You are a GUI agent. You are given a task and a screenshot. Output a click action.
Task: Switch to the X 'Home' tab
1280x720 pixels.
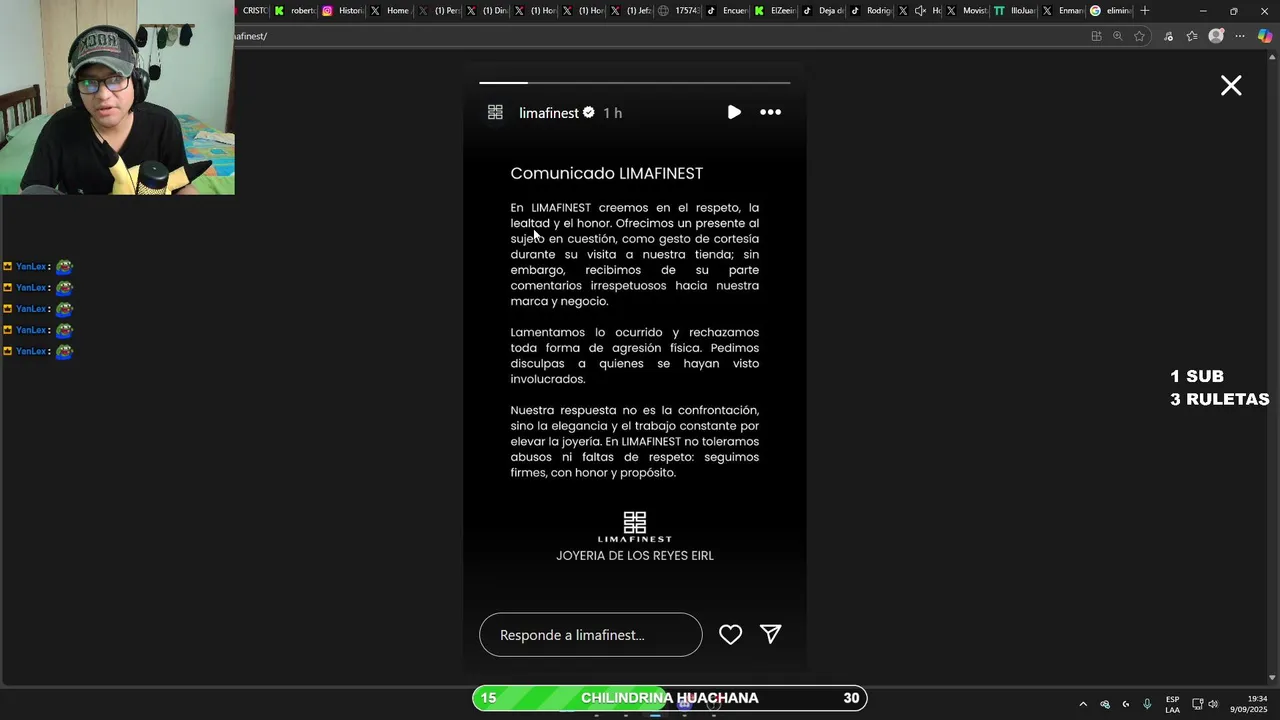click(391, 11)
